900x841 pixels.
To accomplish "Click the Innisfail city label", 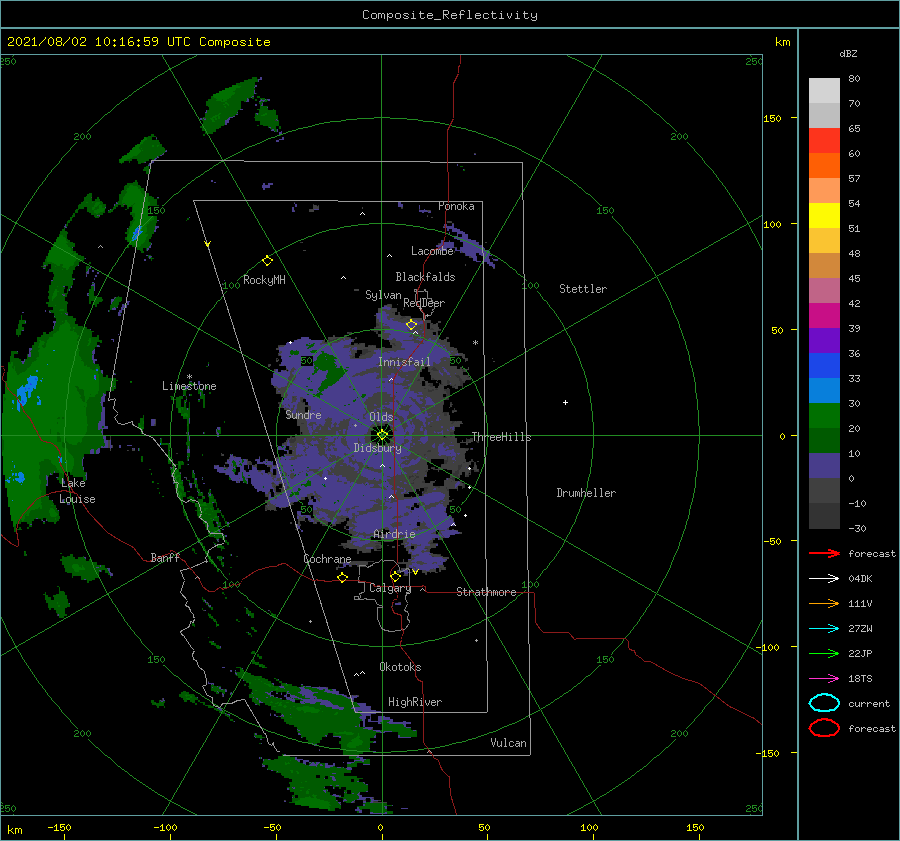I will pos(404,362).
